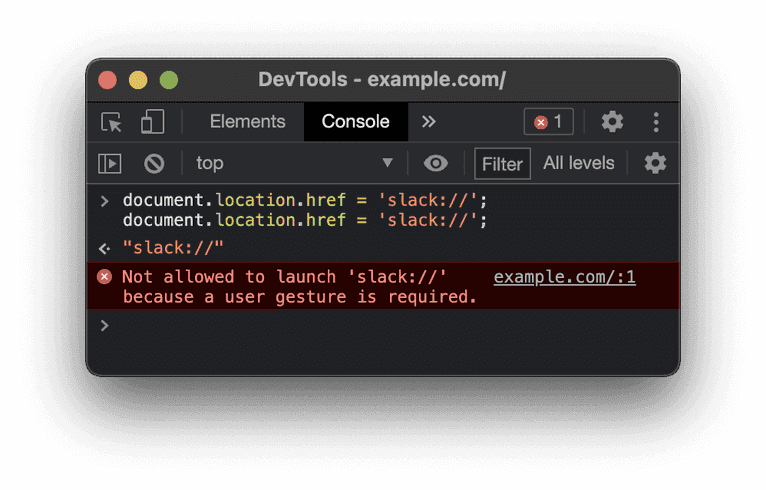Image resolution: width=766 pixels, height=490 pixels.
Task: Click the Filter input field
Action: click(x=502, y=164)
